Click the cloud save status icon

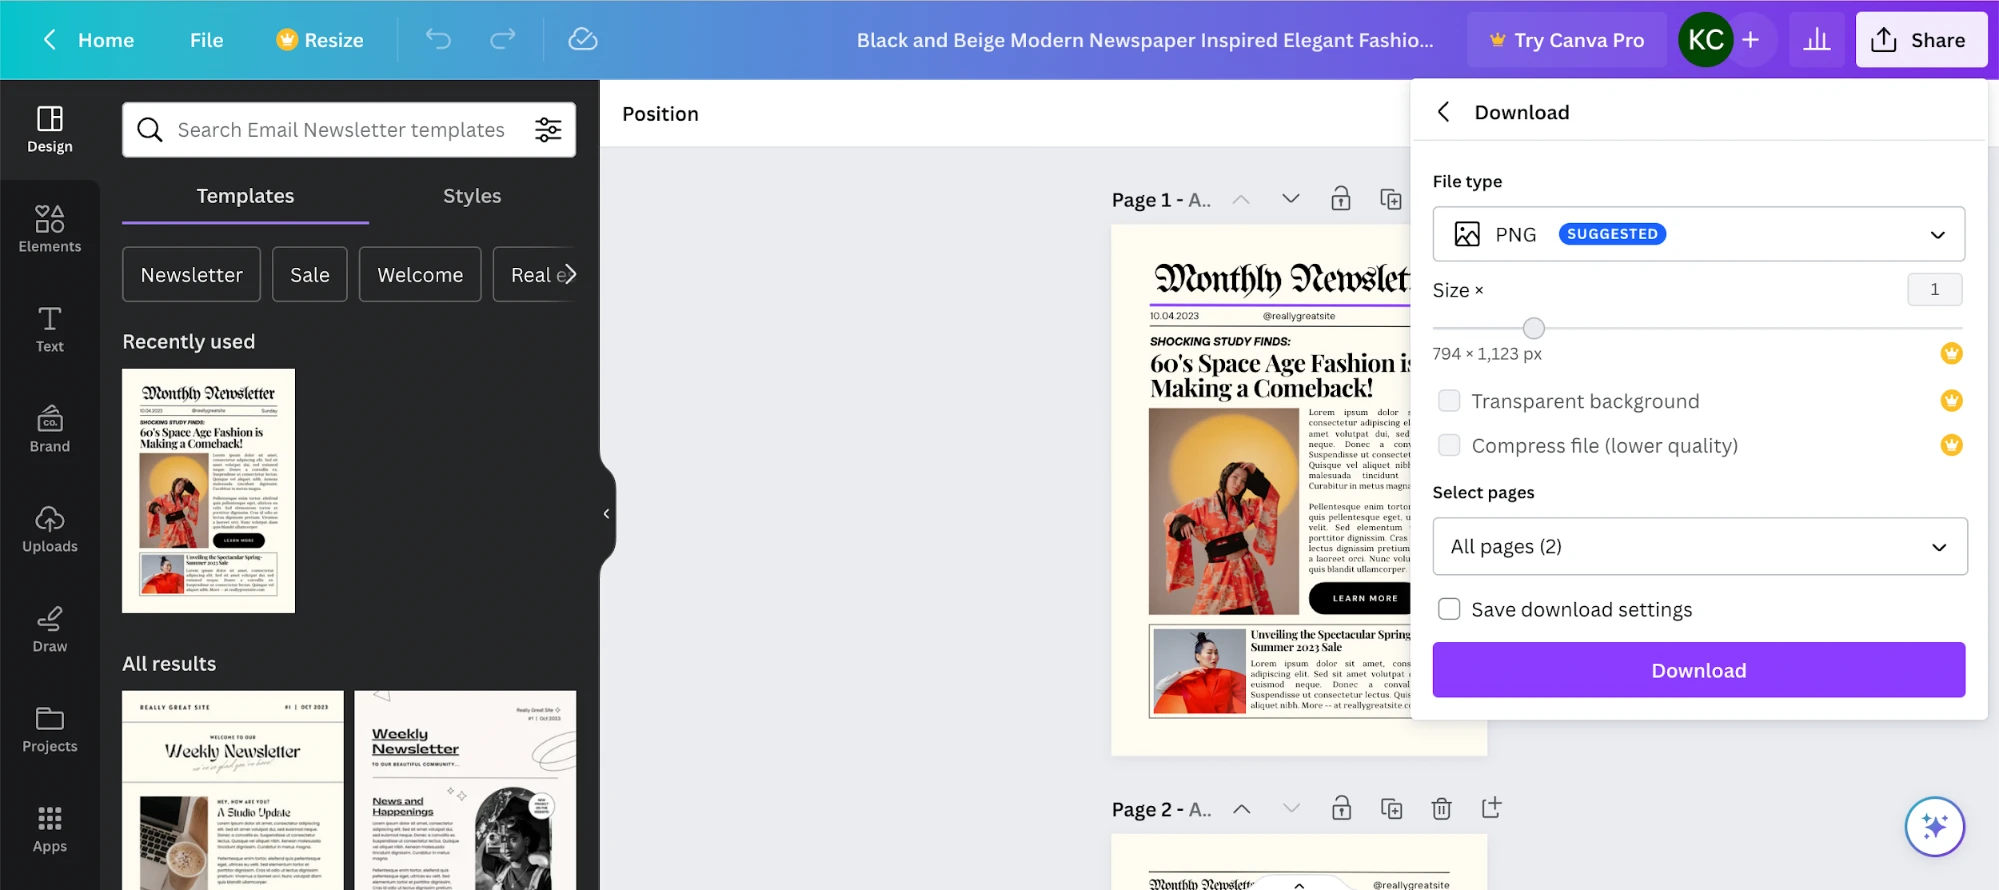pyautogui.click(x=582, y=40)
